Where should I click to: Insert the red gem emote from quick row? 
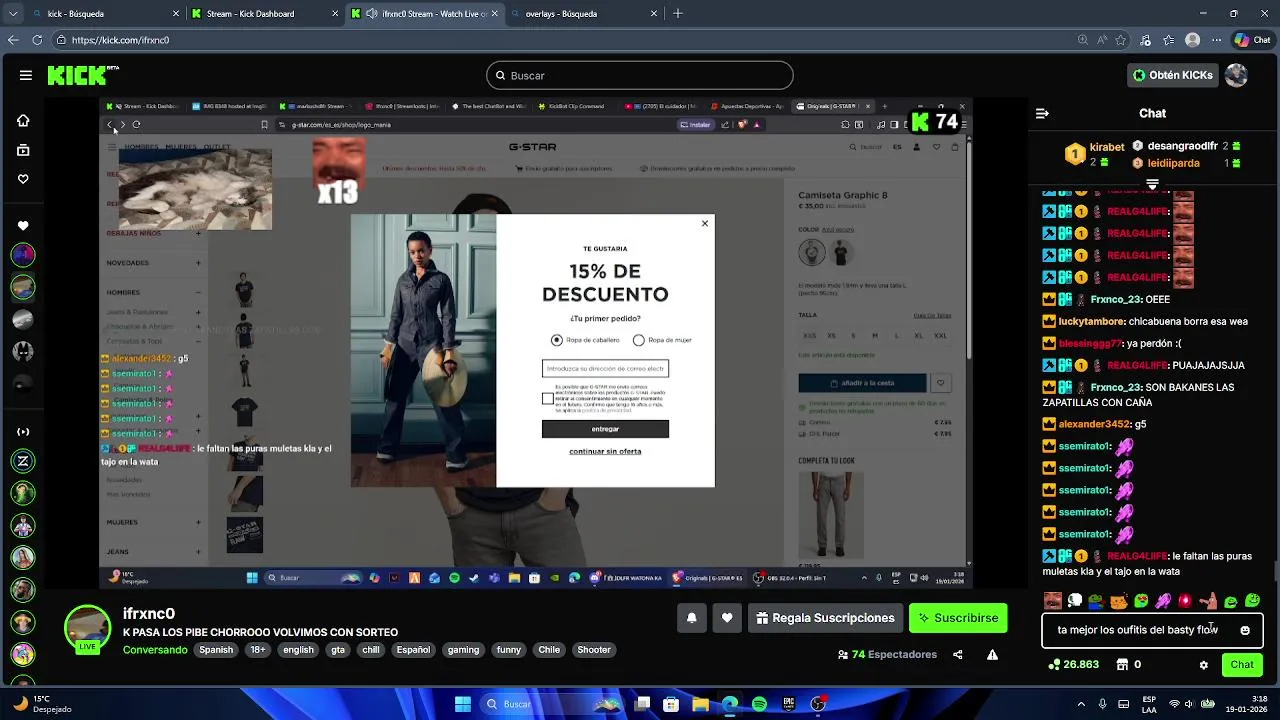click(x=1185, y=601)
